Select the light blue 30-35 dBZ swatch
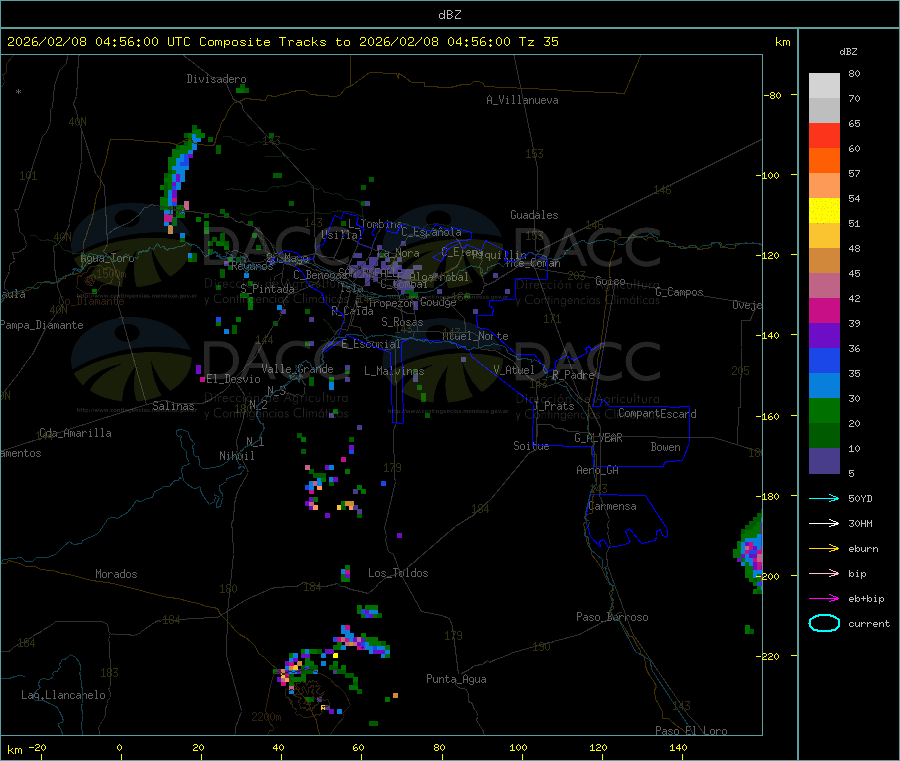The width and height of the screenshot is (900, 761). click(824, 386)
